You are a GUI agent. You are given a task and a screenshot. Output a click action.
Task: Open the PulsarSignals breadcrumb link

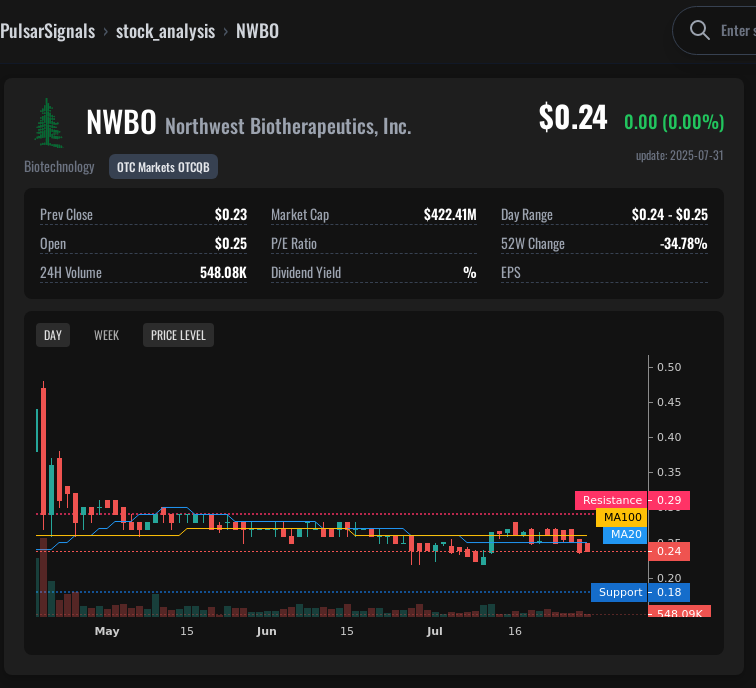click(48, 31)
